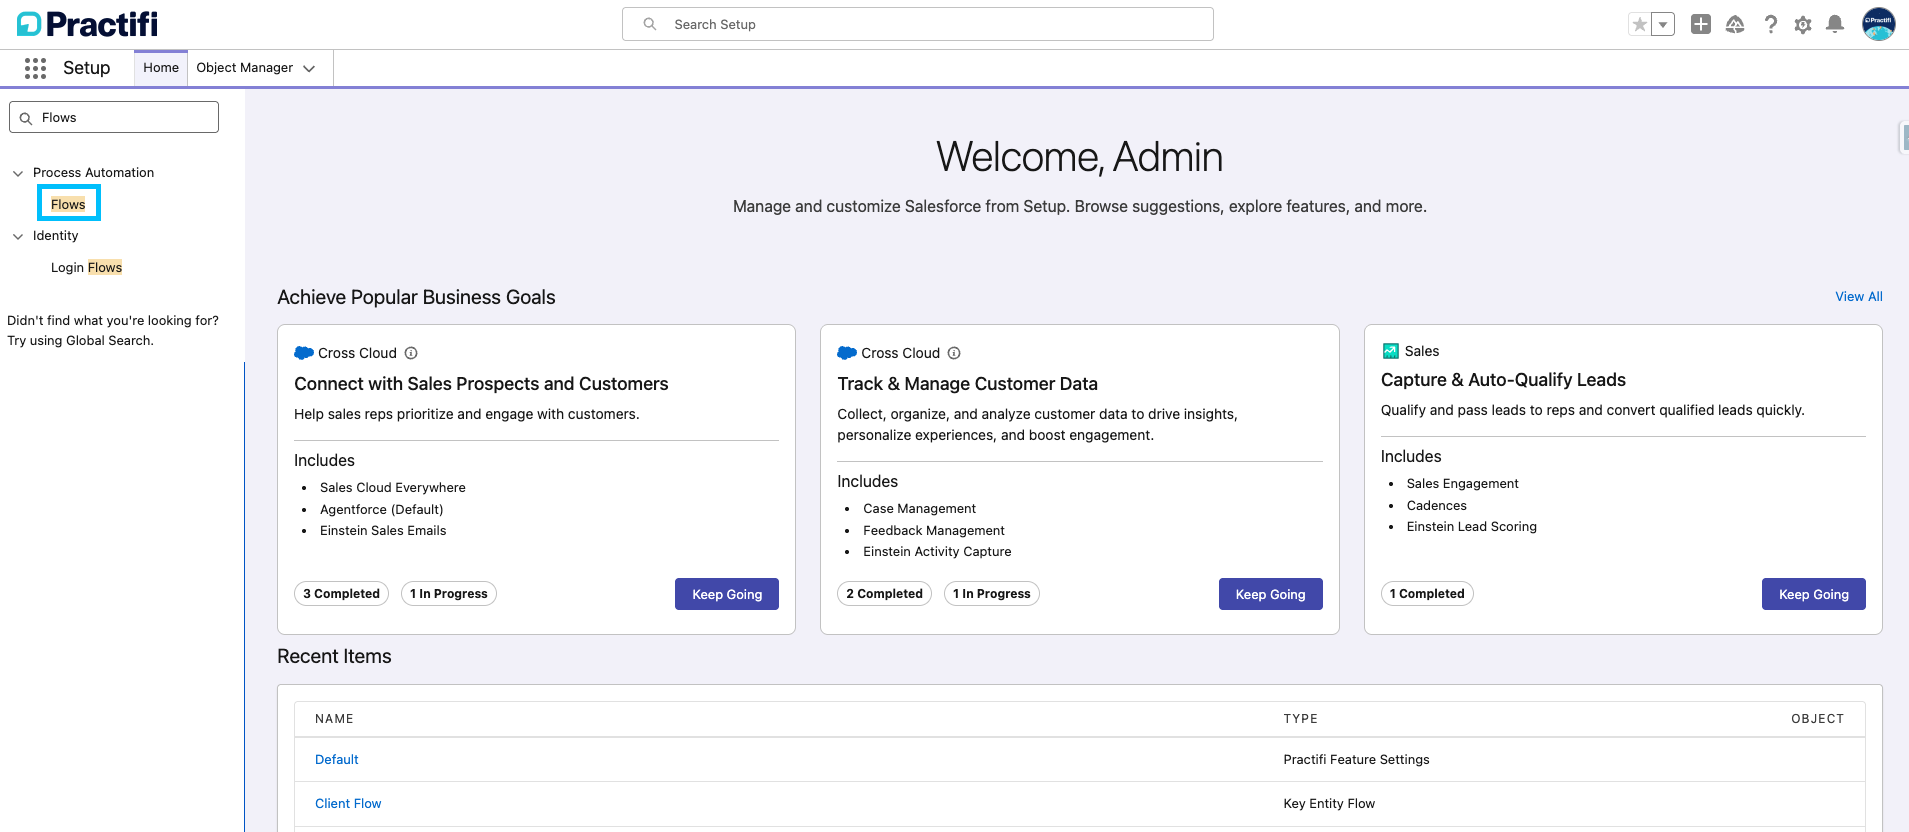This screenshot has width=1909, height=832.
Task: Click Keep Going on Connect with Sales Prospects
Action: tap(727, 594)
